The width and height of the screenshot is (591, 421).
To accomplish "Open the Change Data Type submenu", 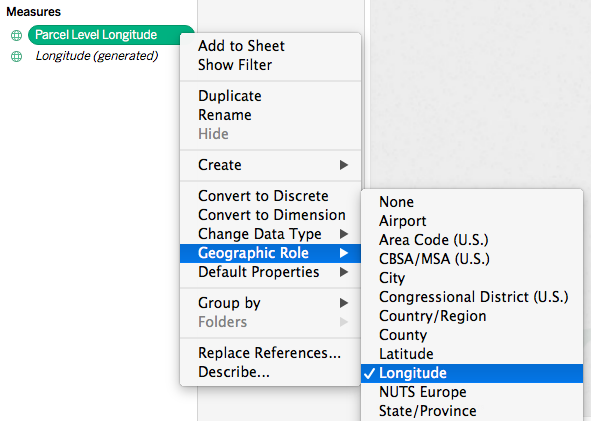I will point(270,234).
